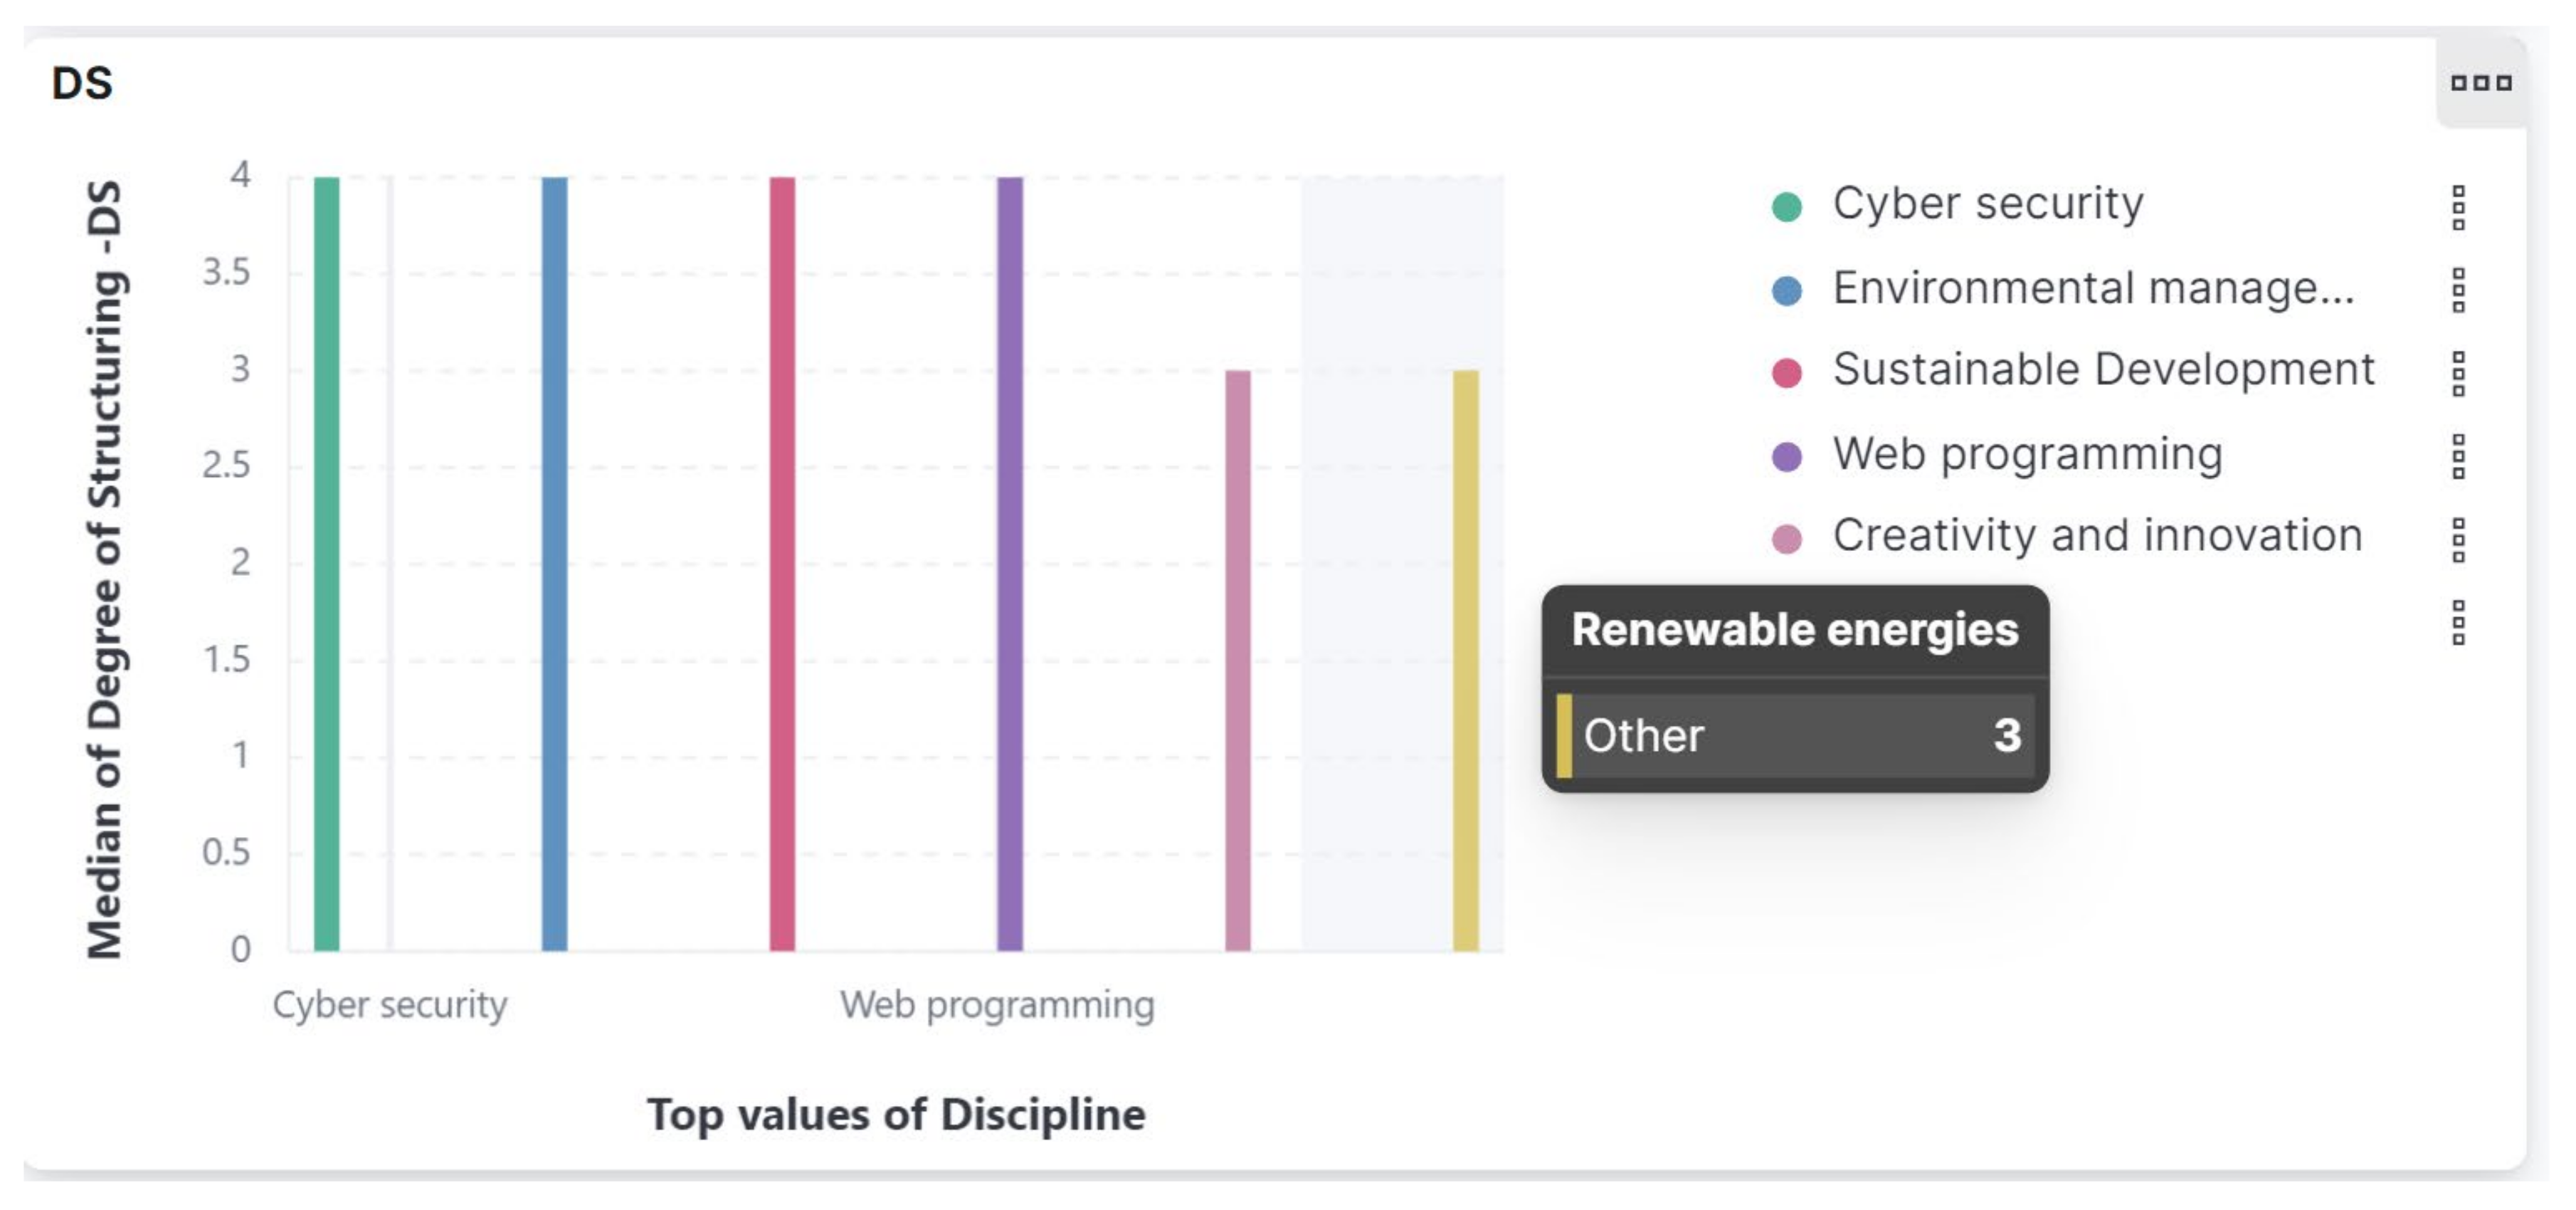The height and width of the screenshot is (1210, 2576).
Task: Toggle the Cyber security legend label
Action: pyautogui.click(x=1987, y=204)
